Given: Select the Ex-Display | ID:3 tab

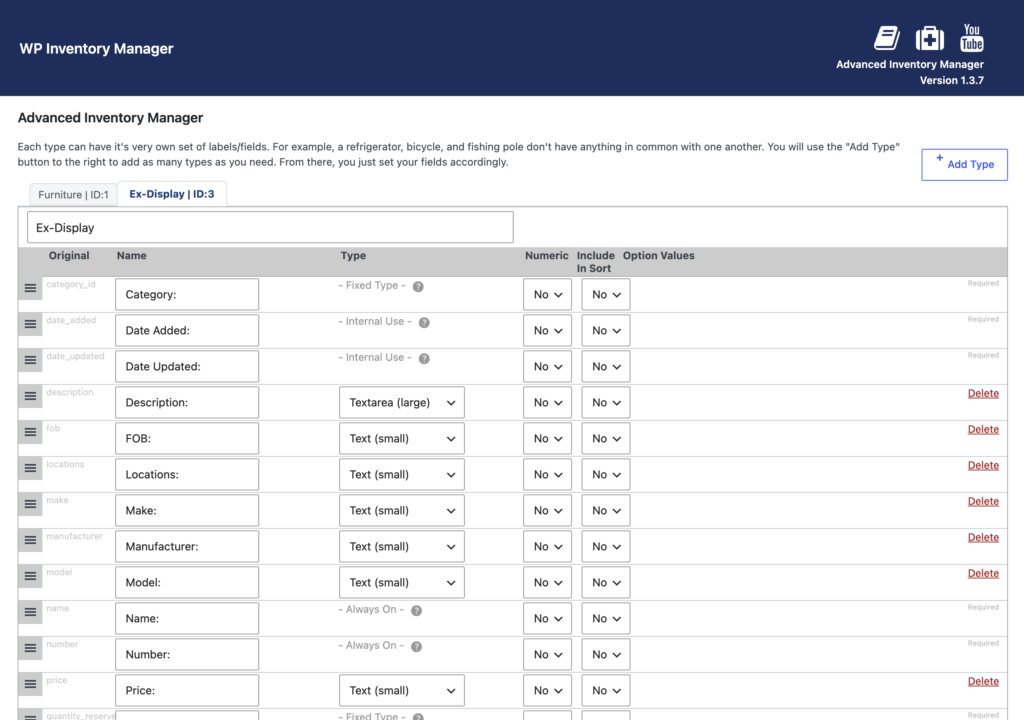Looking at the screenshot, I should 172,194.
